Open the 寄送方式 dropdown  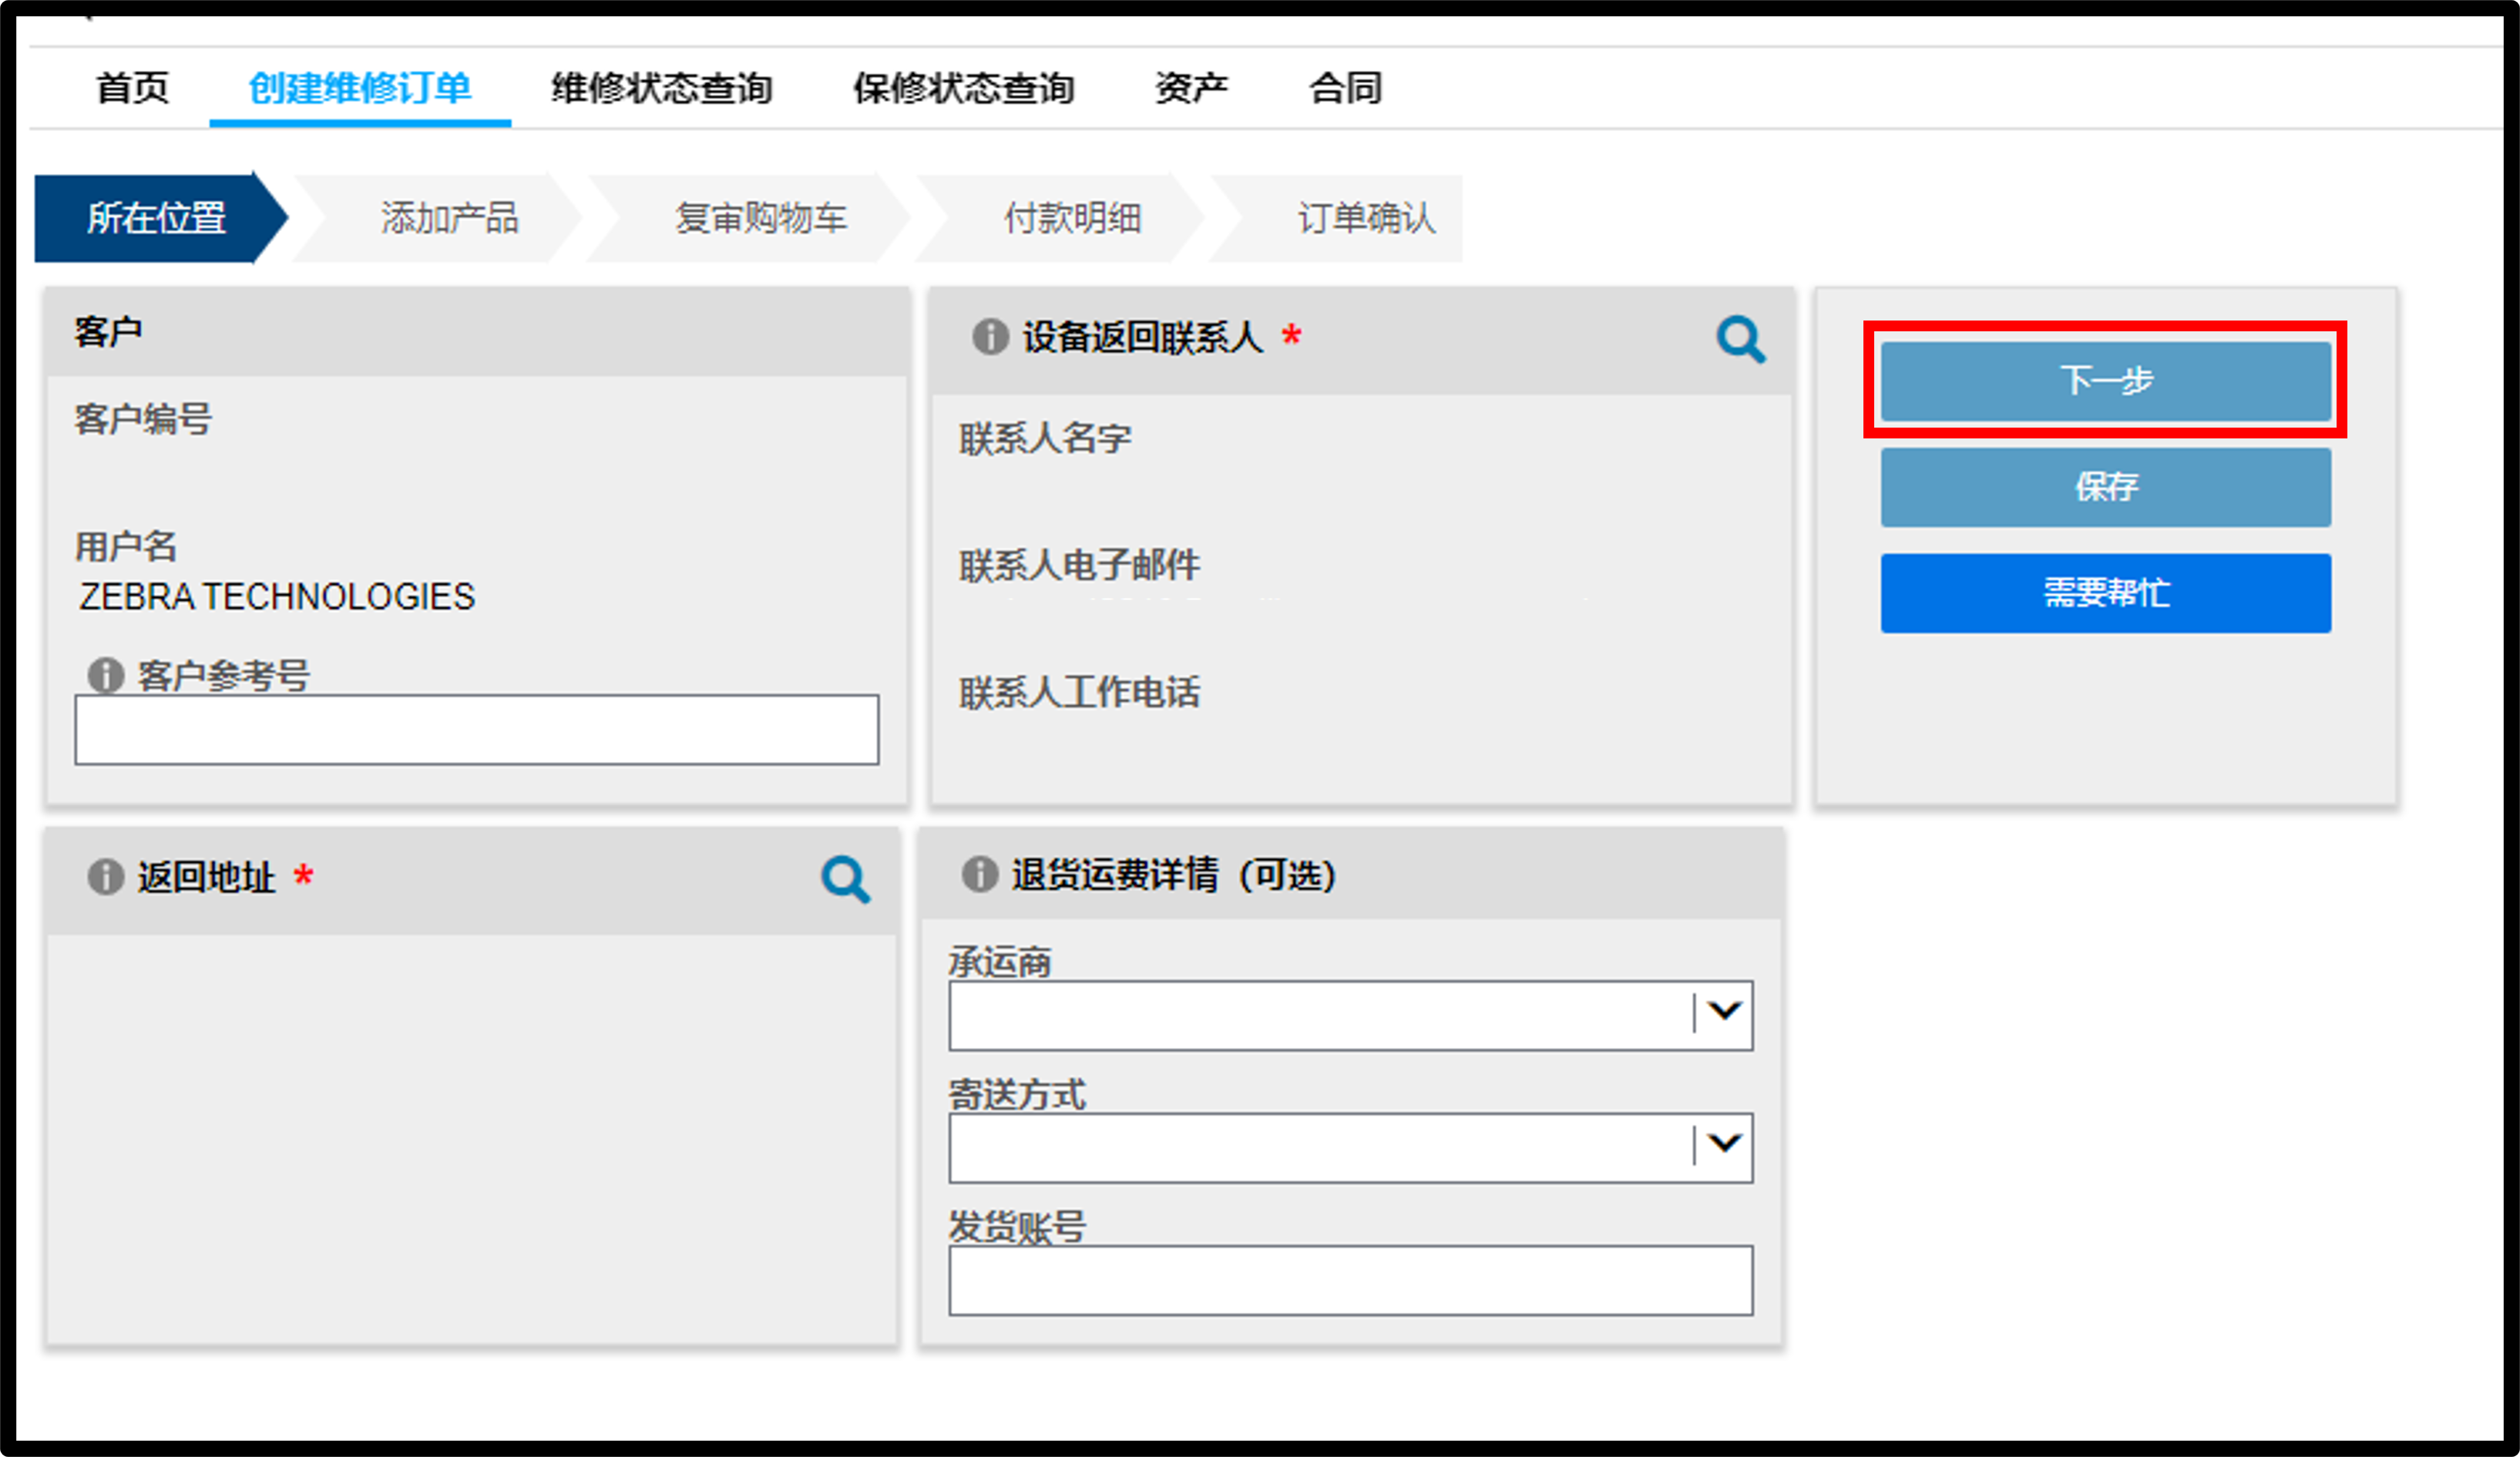coord(1350,1148)
